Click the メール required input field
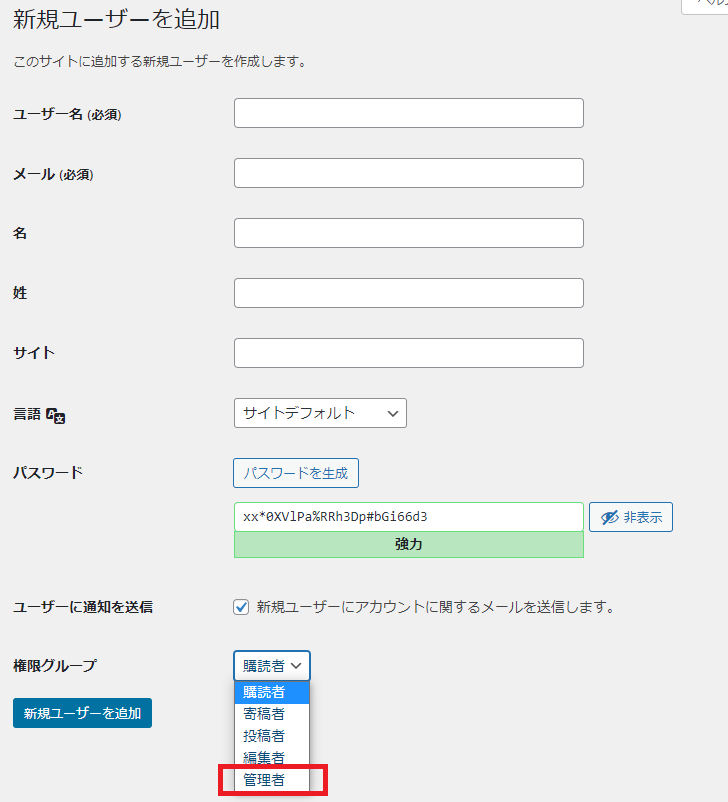Image resolution: width=728 pixels, height=802 pixels. click(408, 172)
